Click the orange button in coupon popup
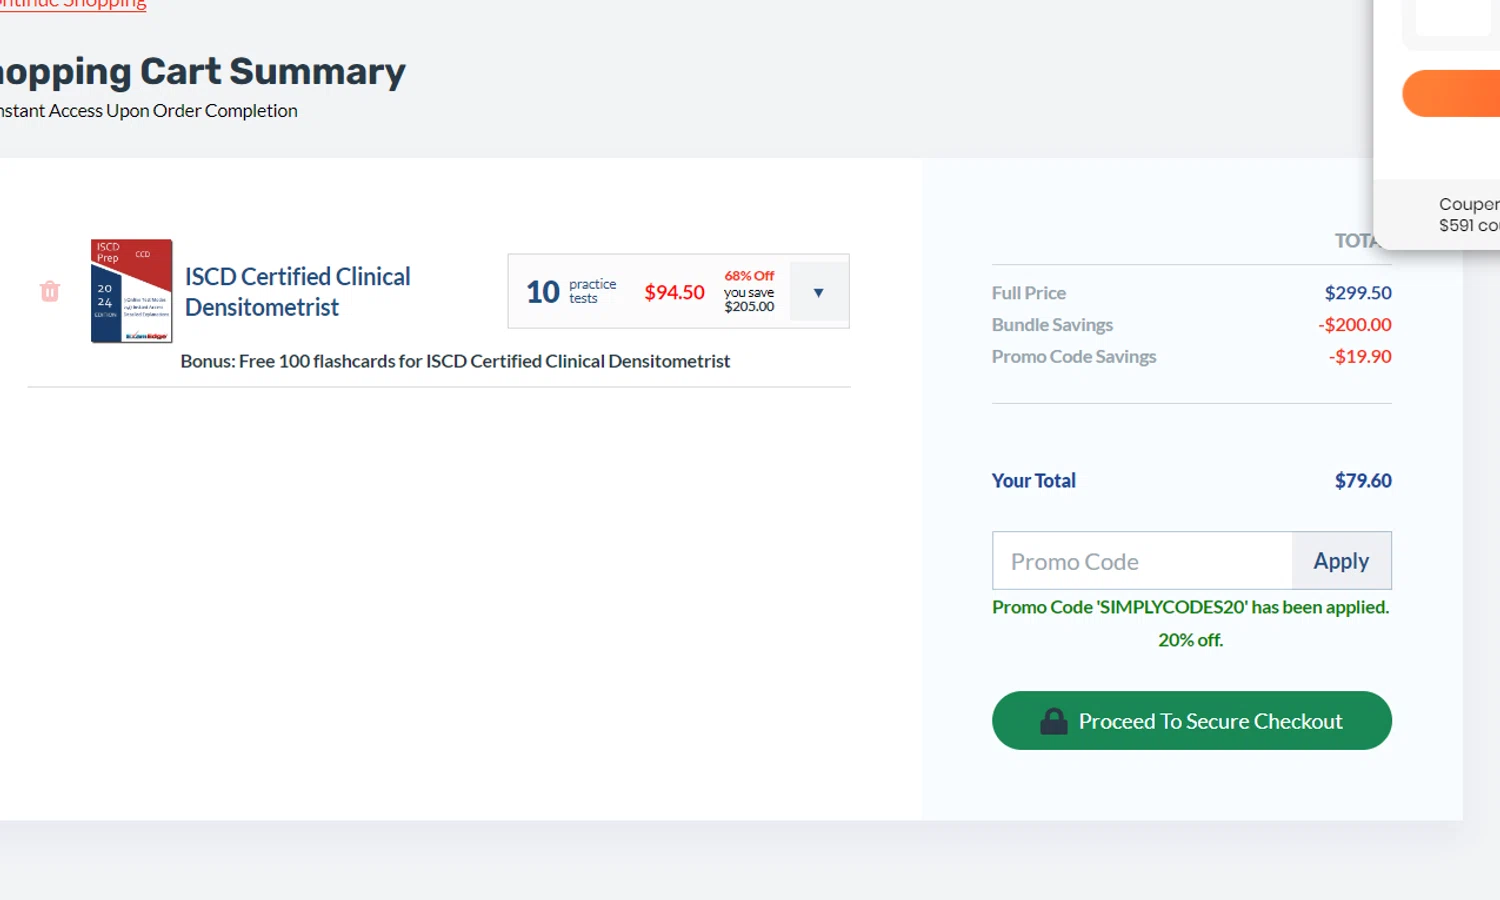This screenshot has height=900, width=1500. [1452, 94]
